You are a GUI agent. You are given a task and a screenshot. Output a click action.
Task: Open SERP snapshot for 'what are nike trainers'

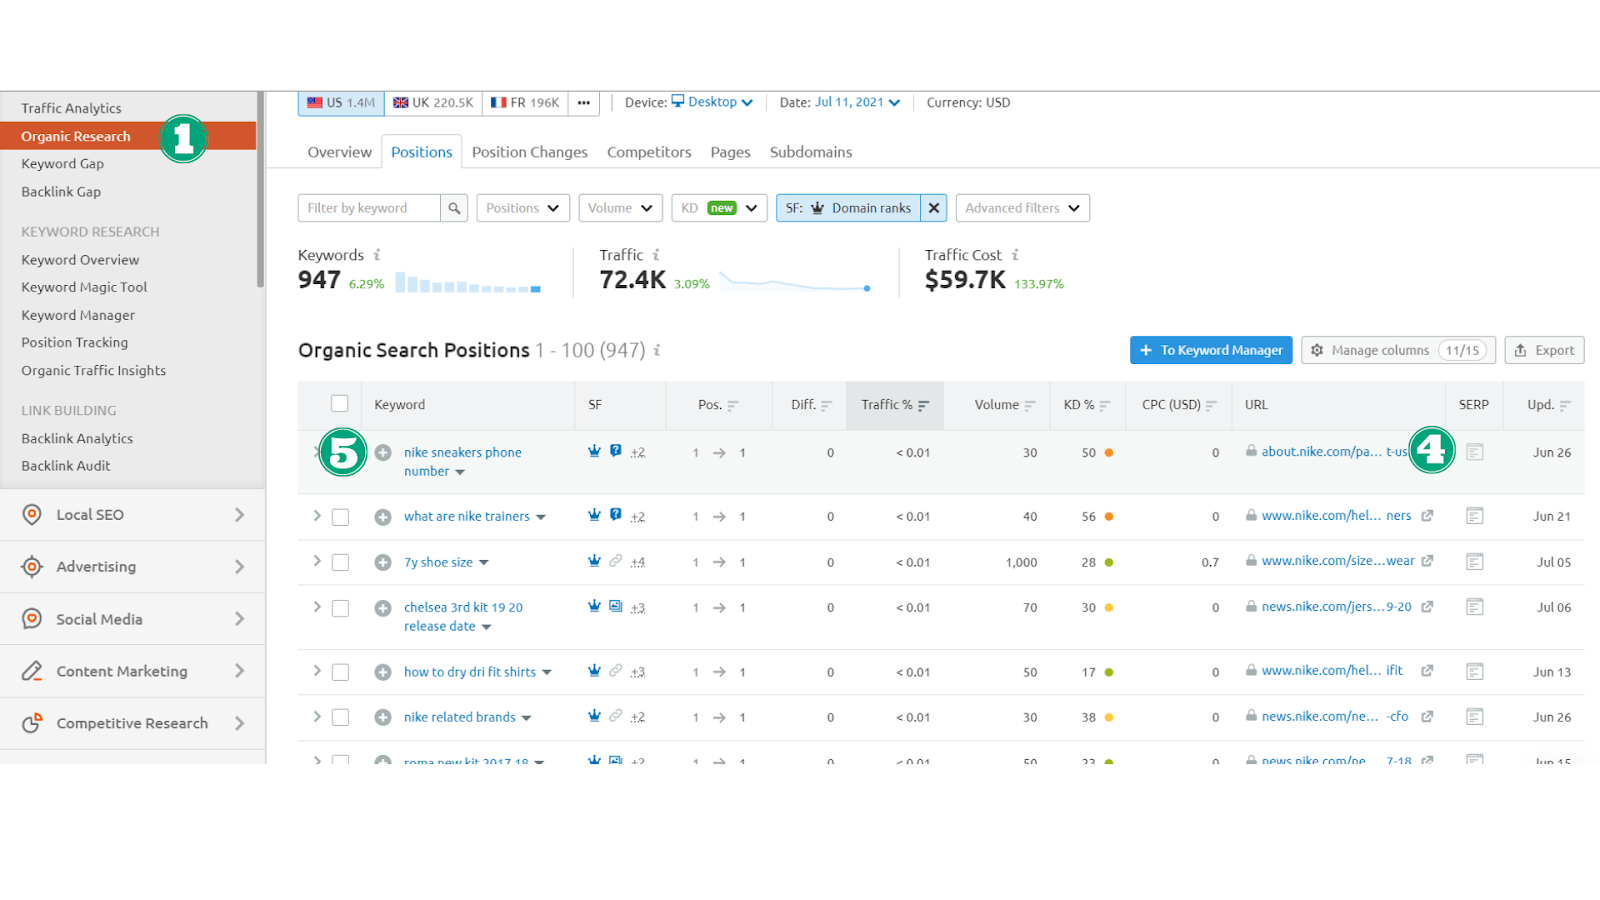pyautogui.click(x=1474, y=516)
